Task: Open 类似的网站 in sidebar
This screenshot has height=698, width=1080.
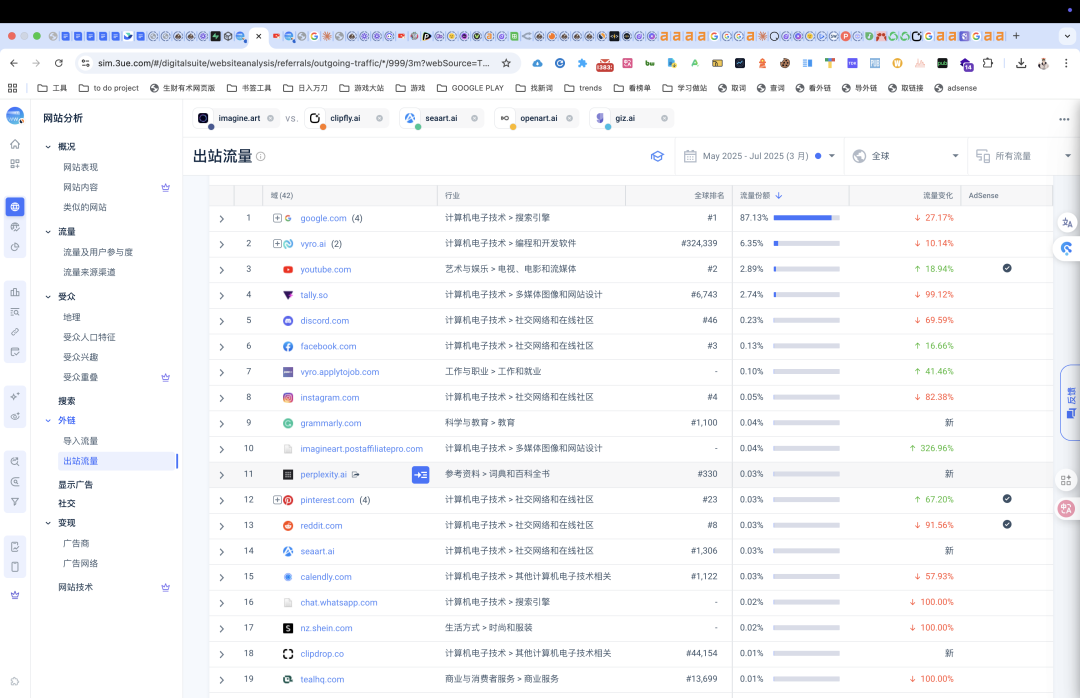Action: [85, 207]
